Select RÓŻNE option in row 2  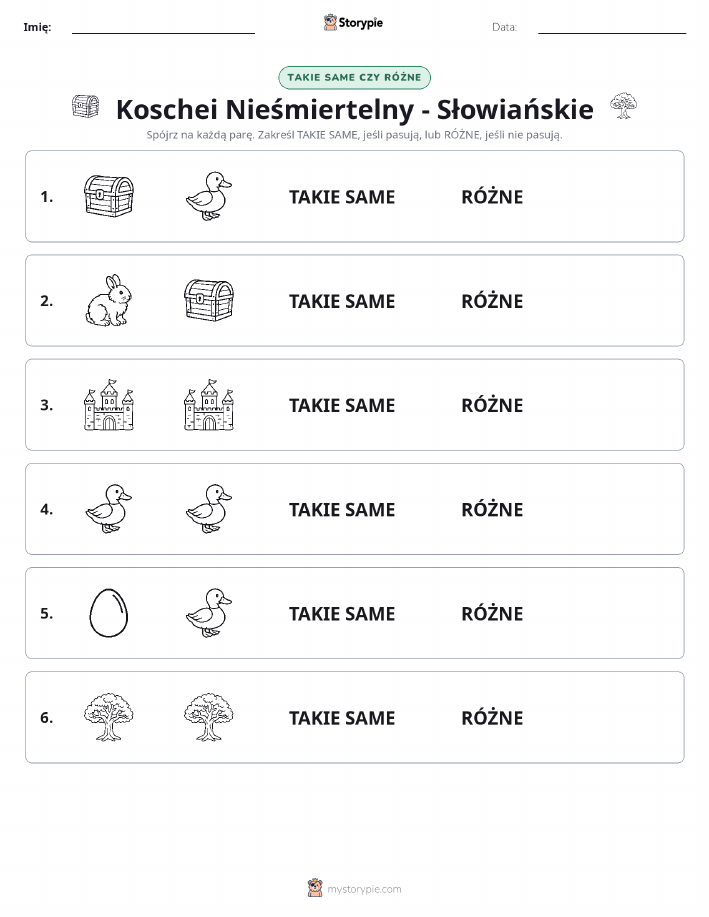(x=492, y=301)
